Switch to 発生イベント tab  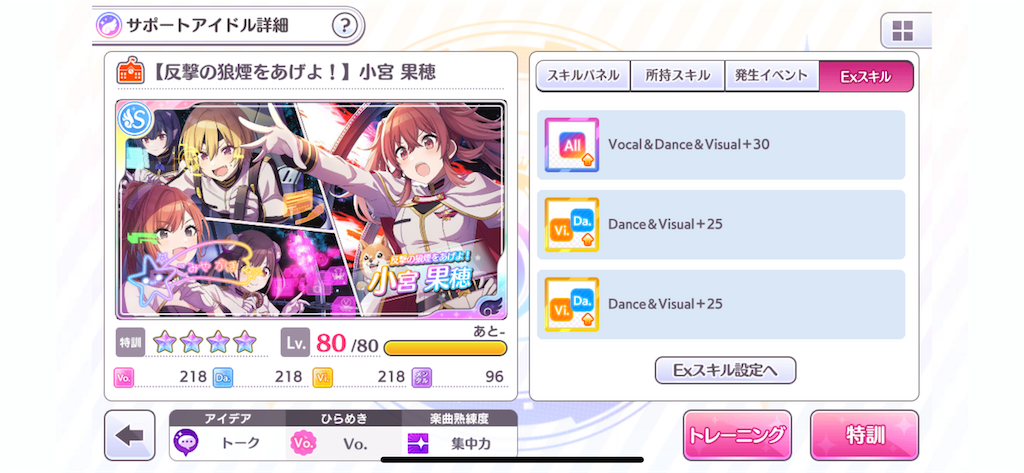click(772, 76)
